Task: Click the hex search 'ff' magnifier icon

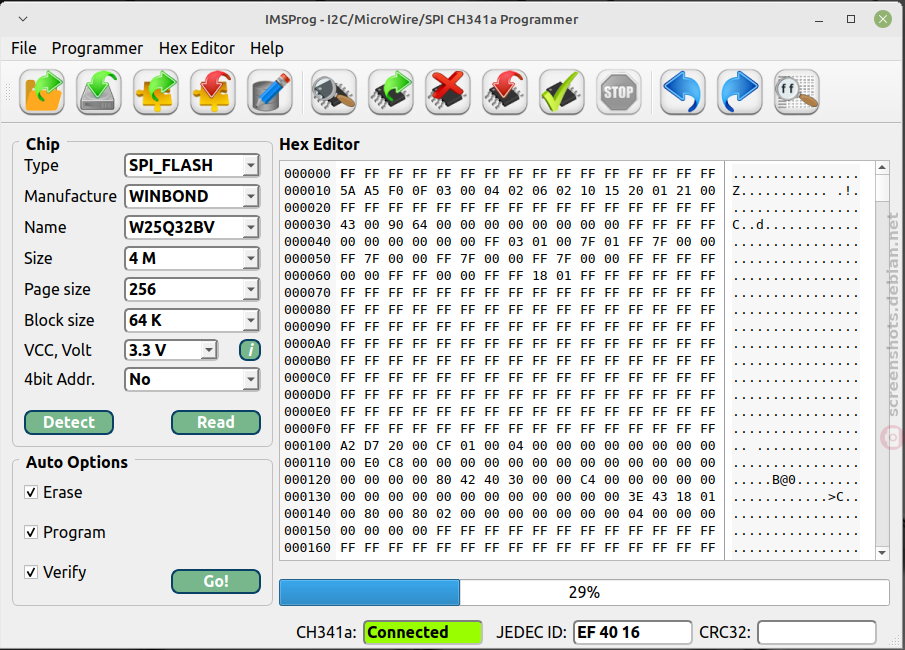Action: tap(796, 92)
